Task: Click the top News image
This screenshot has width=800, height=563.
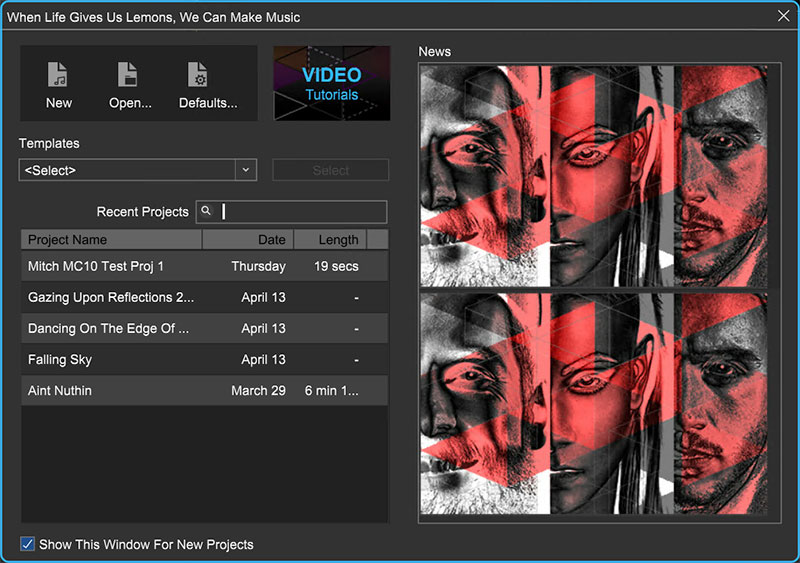Action: pyautogui.click(x=599, y=177)
